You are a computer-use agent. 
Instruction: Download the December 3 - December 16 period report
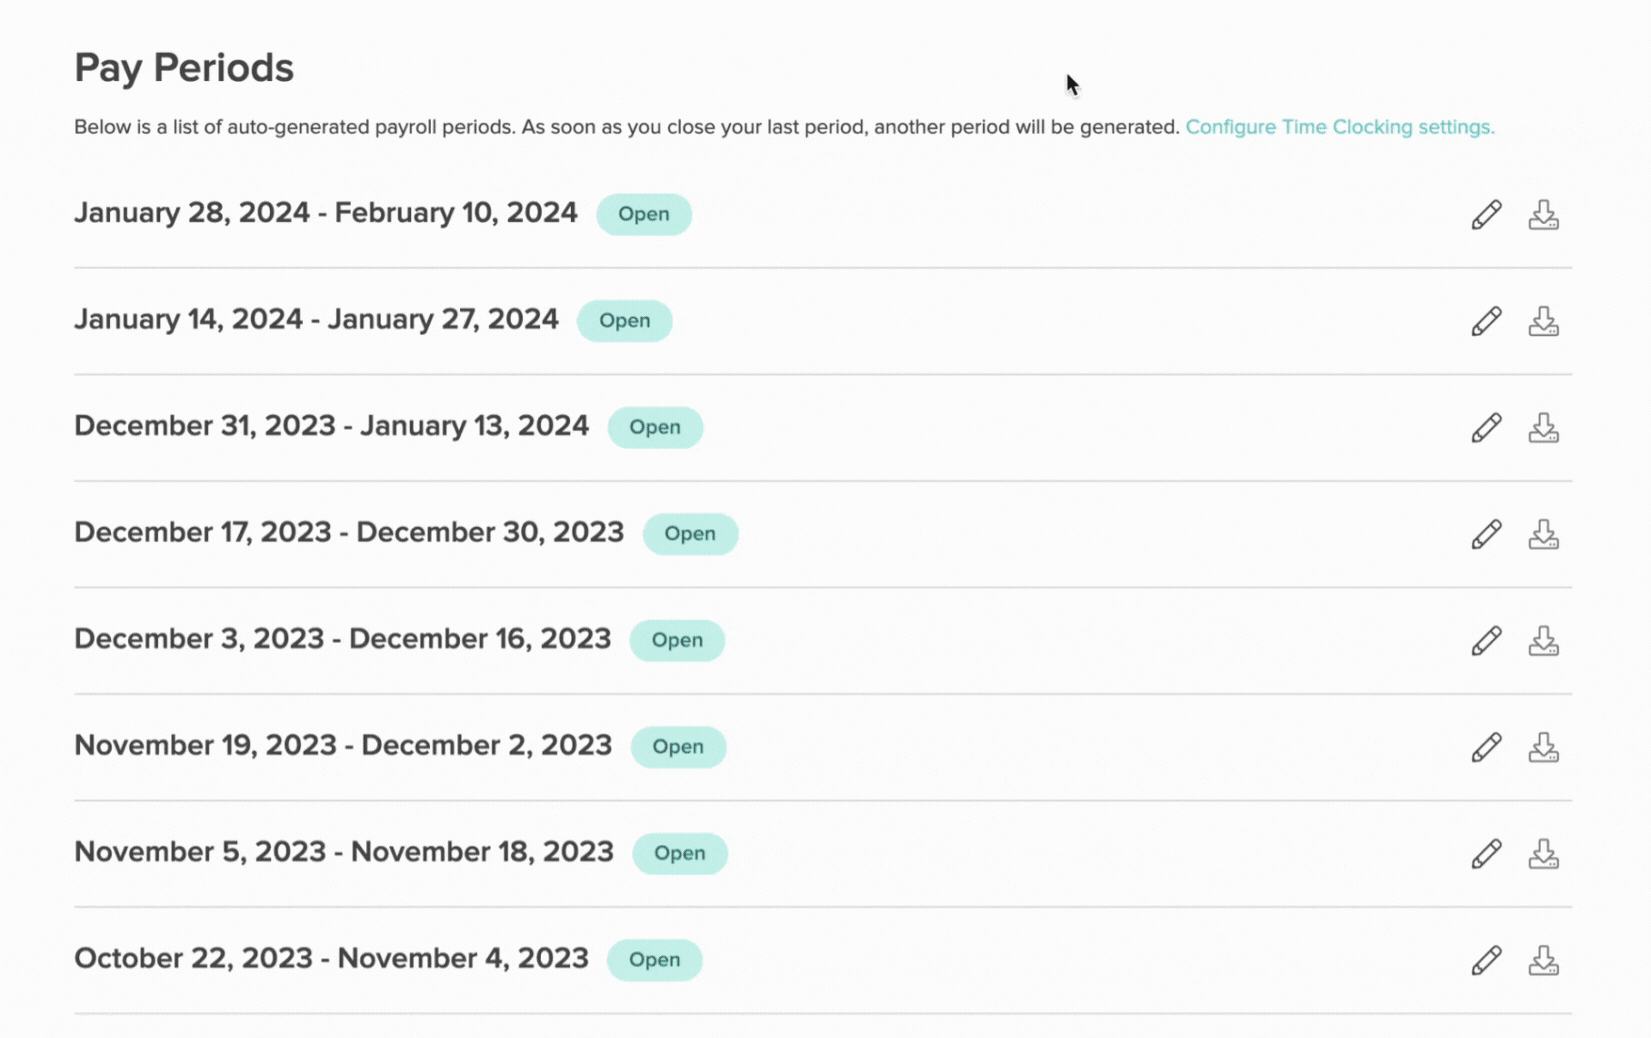[1543, 639]
